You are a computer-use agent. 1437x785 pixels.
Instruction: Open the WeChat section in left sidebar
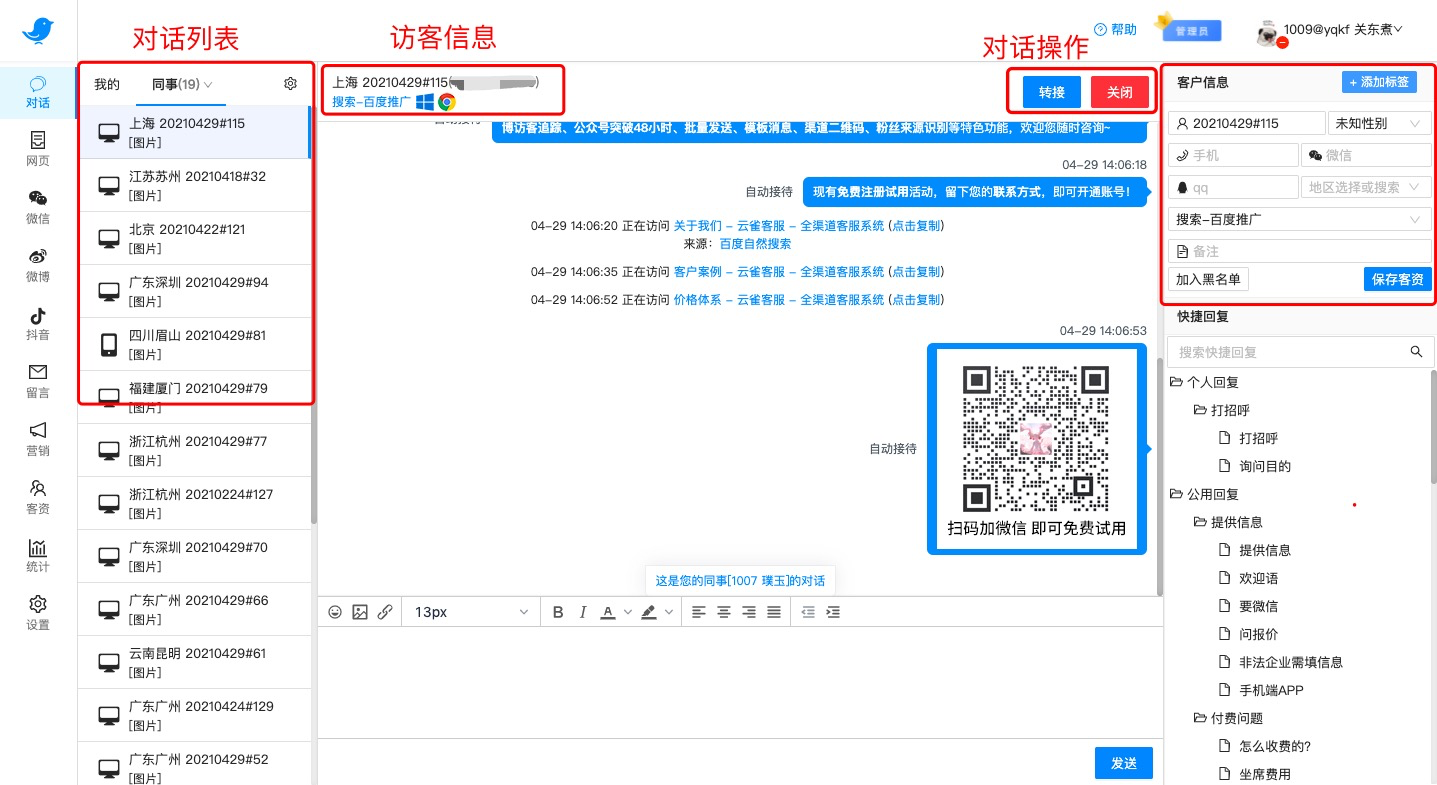37,206
